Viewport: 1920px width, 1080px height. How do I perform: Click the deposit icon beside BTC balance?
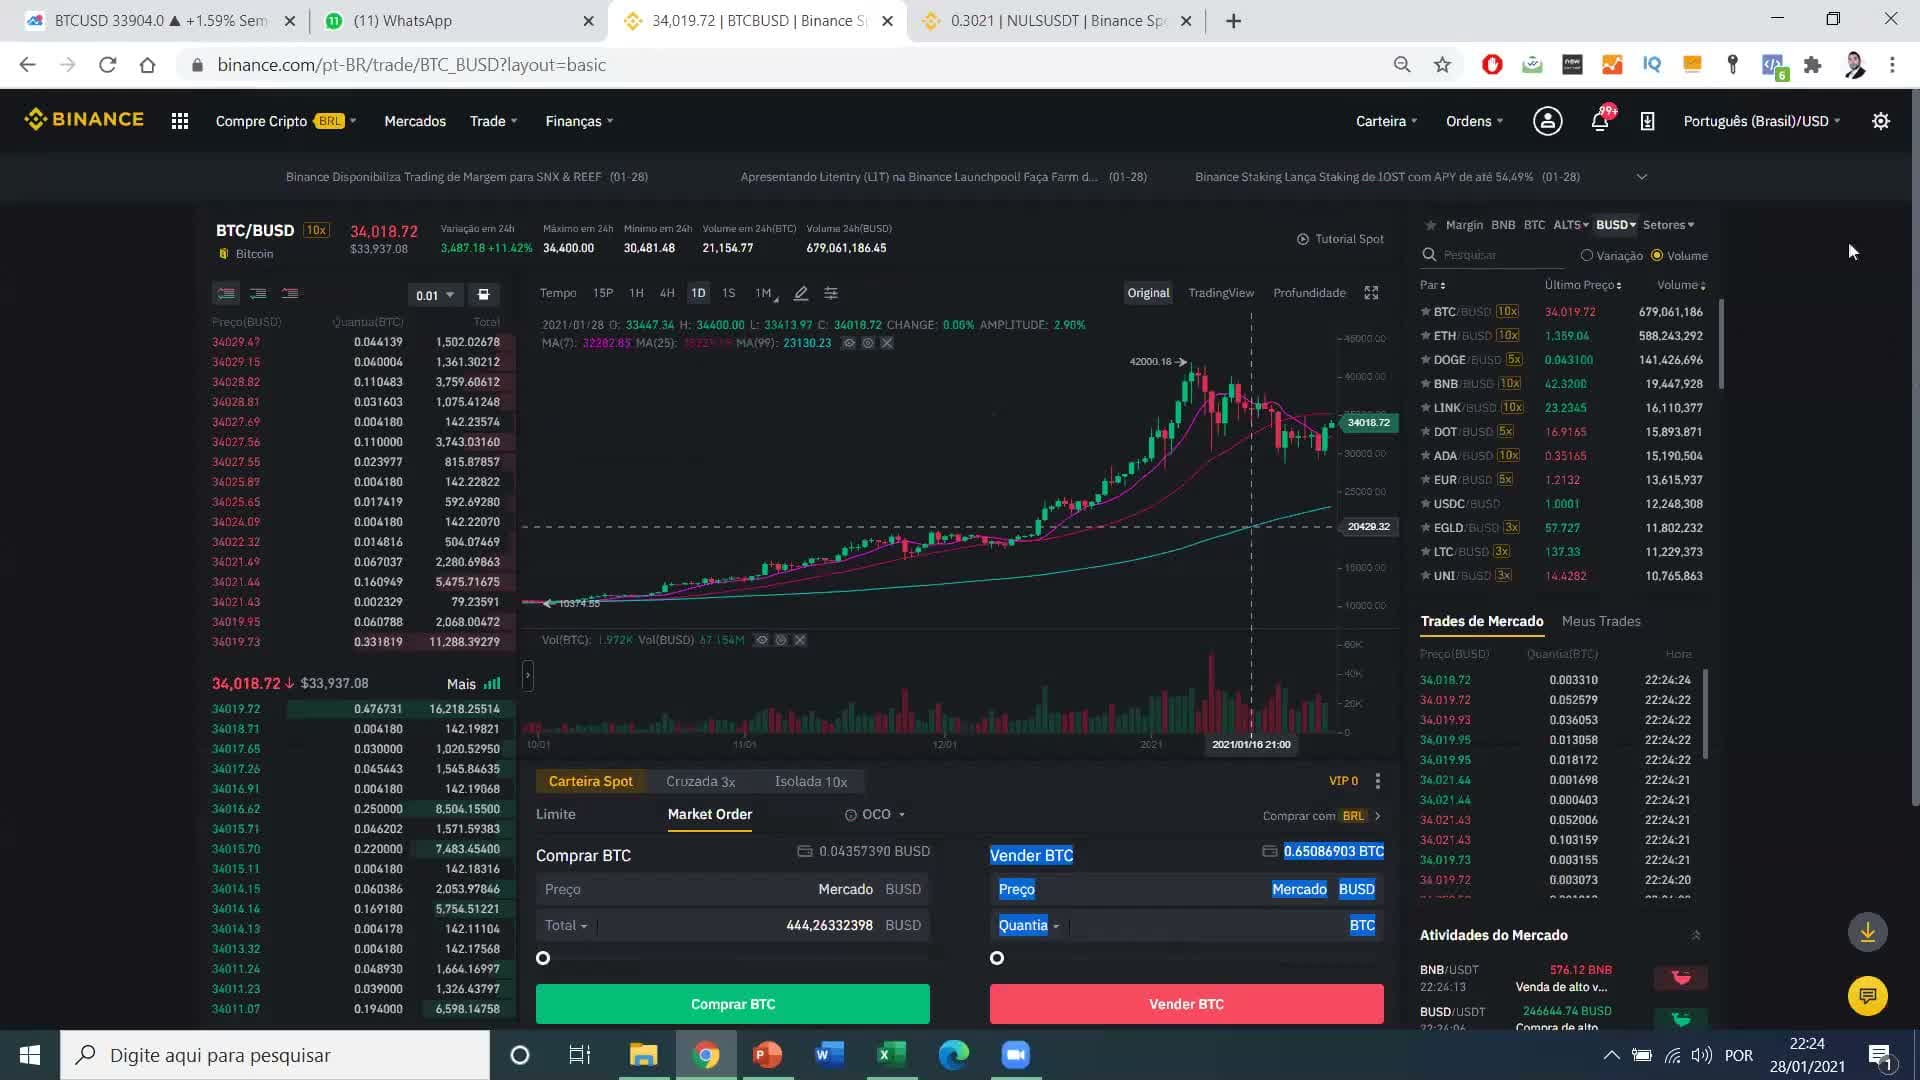point(1269,851)
